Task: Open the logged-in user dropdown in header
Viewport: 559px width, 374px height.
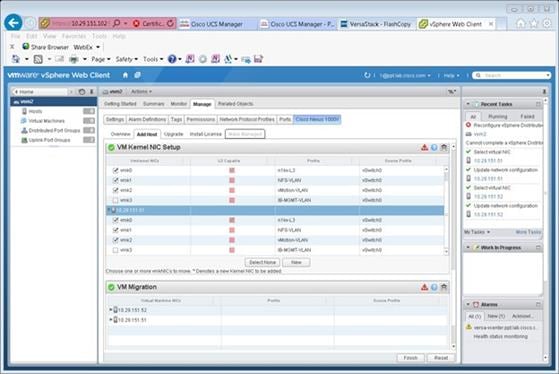Action: 405,76
